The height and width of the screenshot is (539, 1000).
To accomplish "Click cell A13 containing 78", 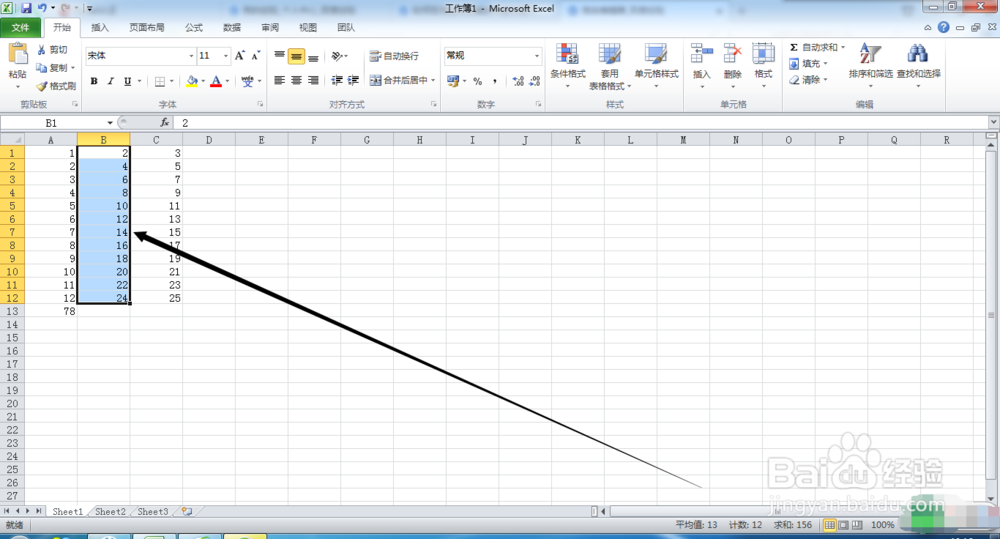I will pos(51,311).
